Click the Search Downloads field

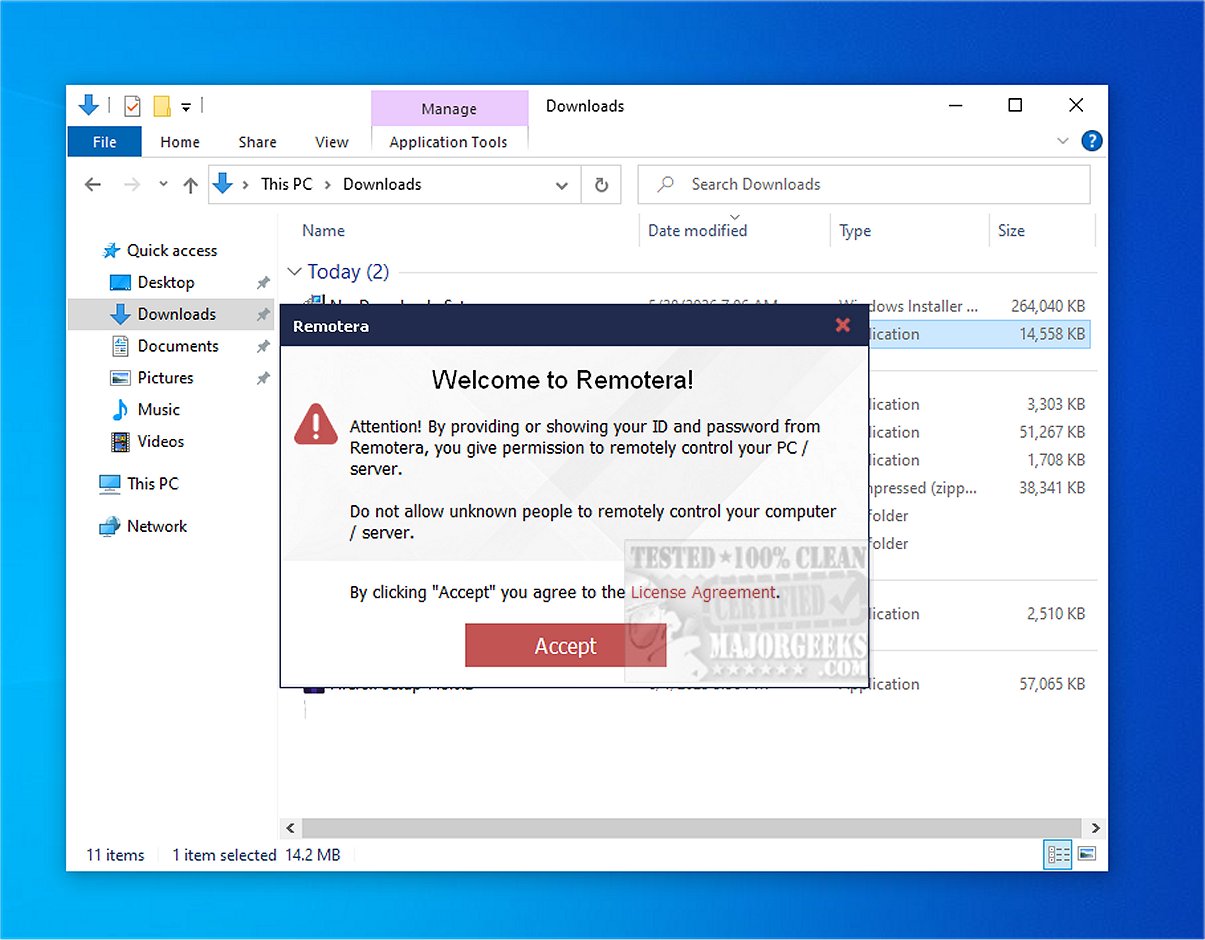point(864,185)
